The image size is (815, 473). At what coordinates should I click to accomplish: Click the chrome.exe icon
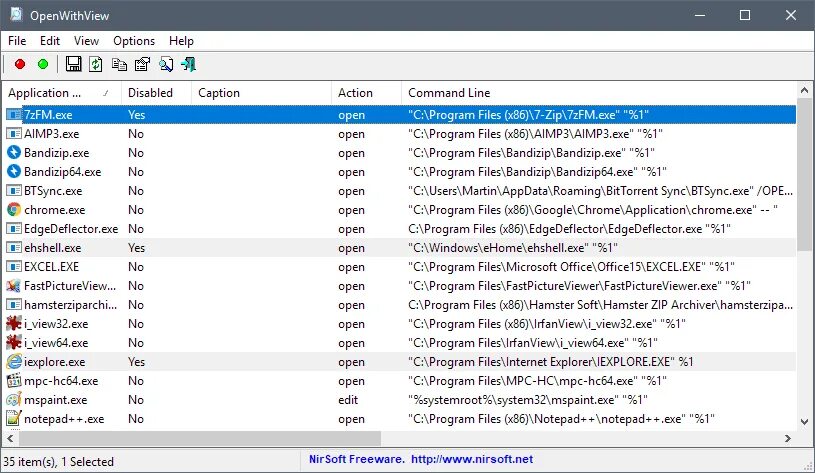pos(14,209)
